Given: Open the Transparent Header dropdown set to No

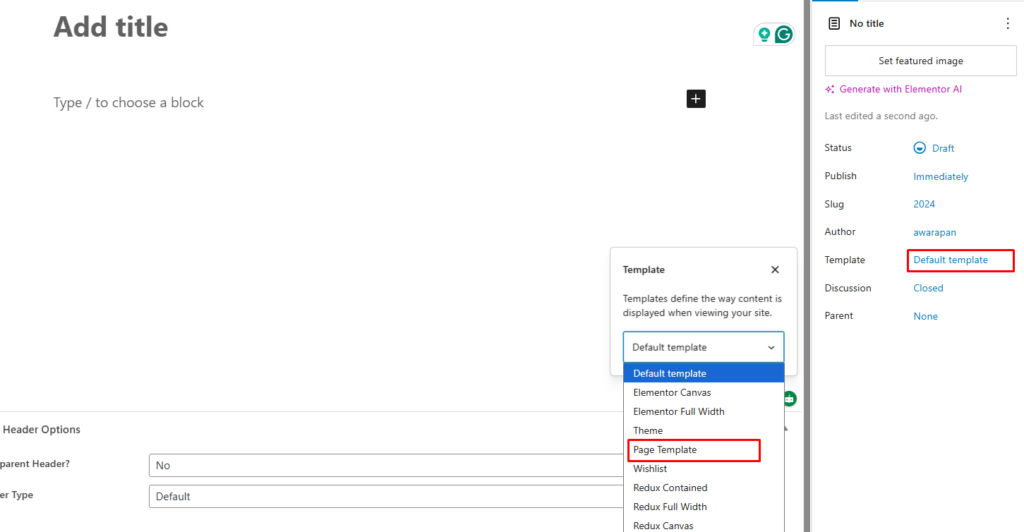Looking at the screenshot, I should (385, 465).
